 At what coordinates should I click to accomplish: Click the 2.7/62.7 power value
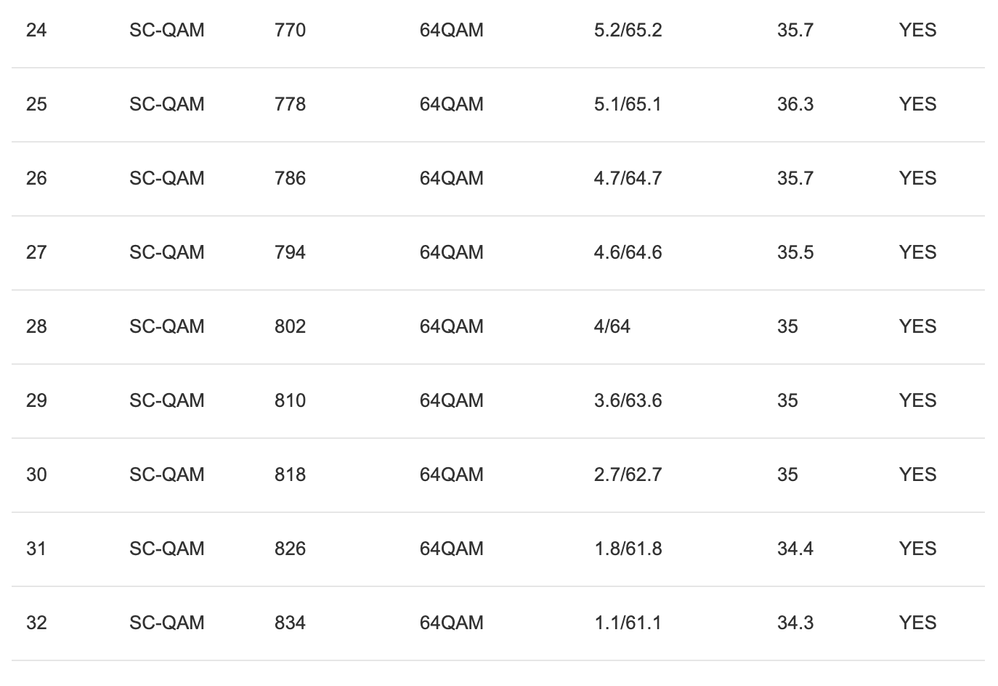pos(627,474)
